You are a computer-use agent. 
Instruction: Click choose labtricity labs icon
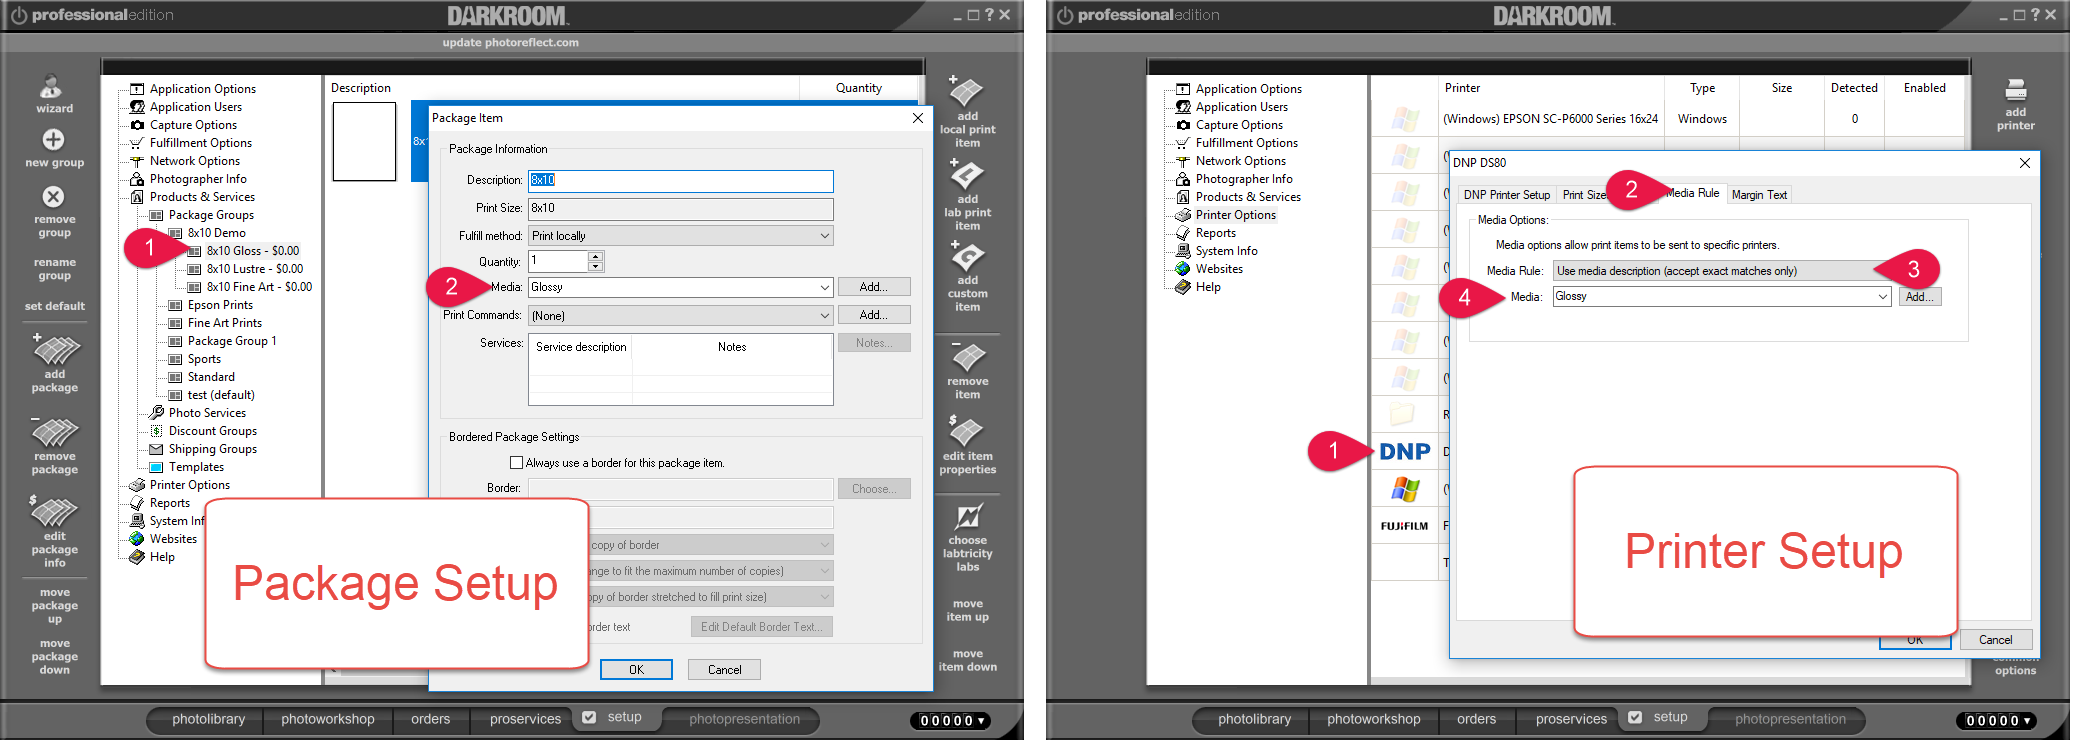[x=968, y=517]
